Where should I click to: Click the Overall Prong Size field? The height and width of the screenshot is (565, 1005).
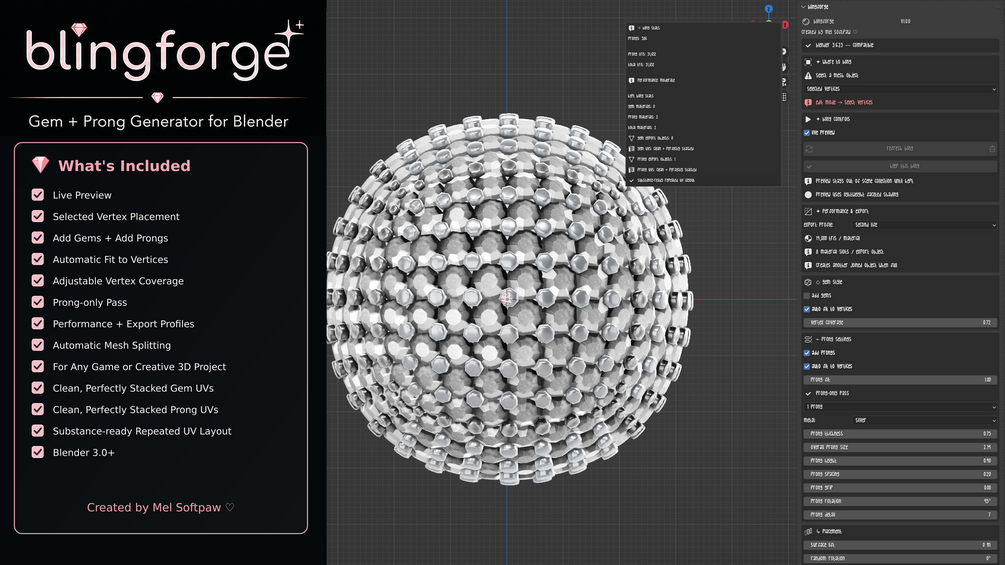[x=901, y=447]
